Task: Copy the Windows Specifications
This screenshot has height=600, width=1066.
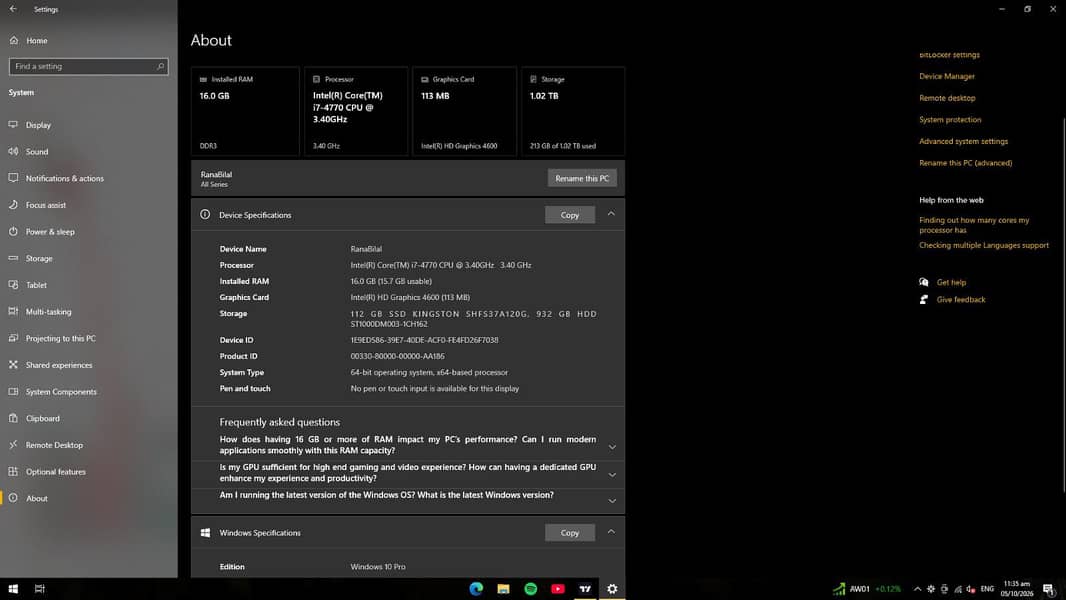Action: 570,533
